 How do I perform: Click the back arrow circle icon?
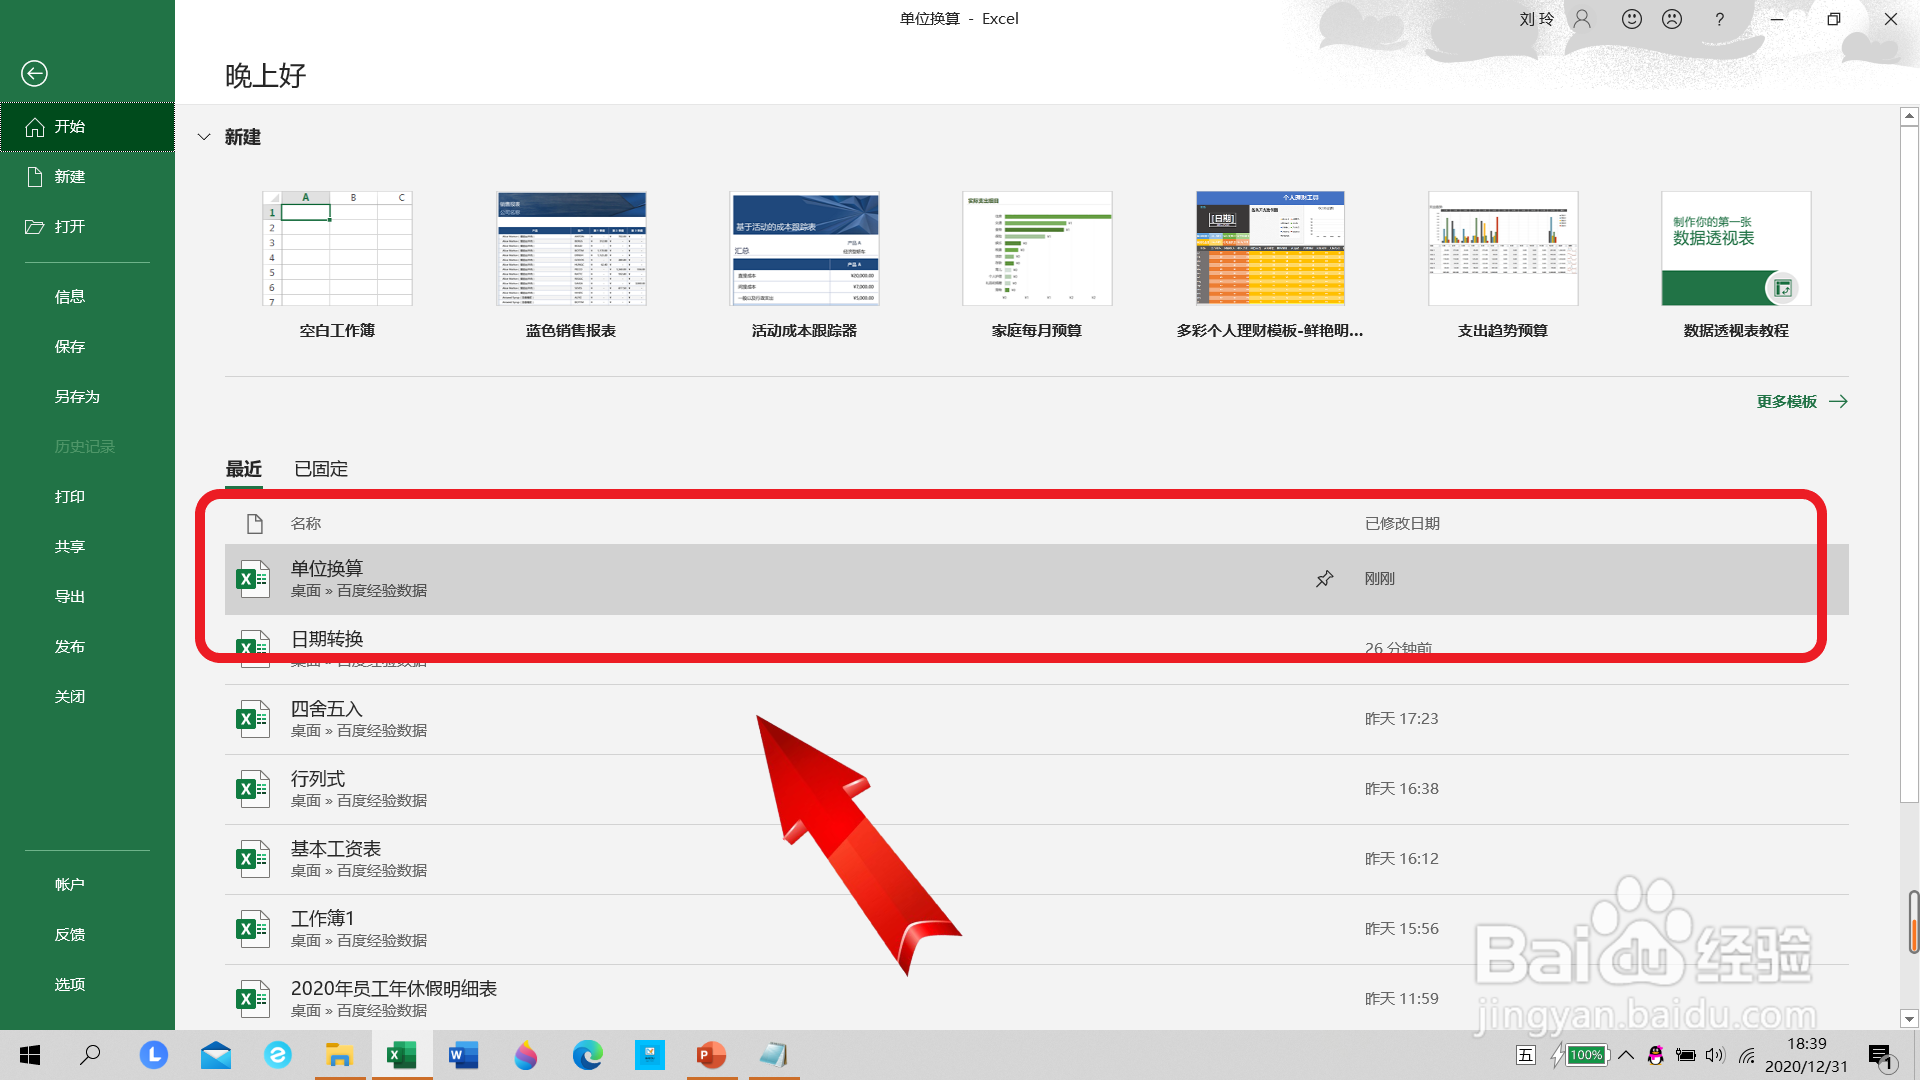coord(34,73)
